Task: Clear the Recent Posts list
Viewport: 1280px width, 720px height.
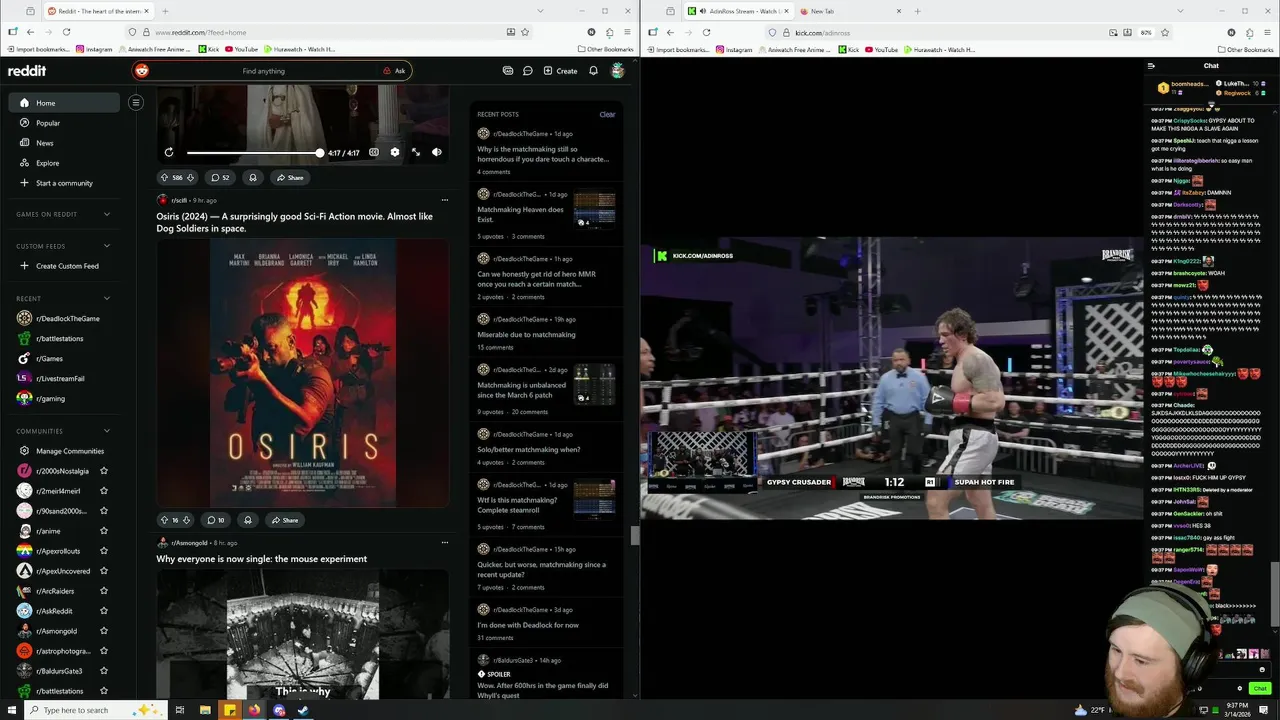Action: pyautogui.click(x=607, y=114)
